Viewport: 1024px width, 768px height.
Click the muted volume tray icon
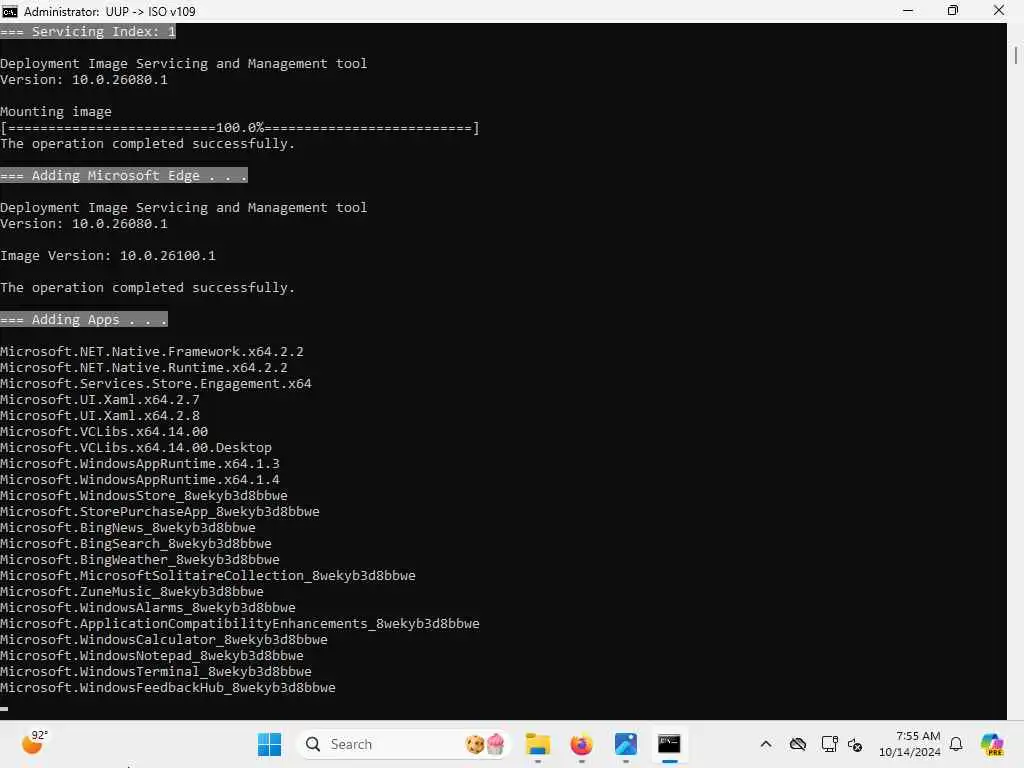pyautogui.click(x=855, y=744)
